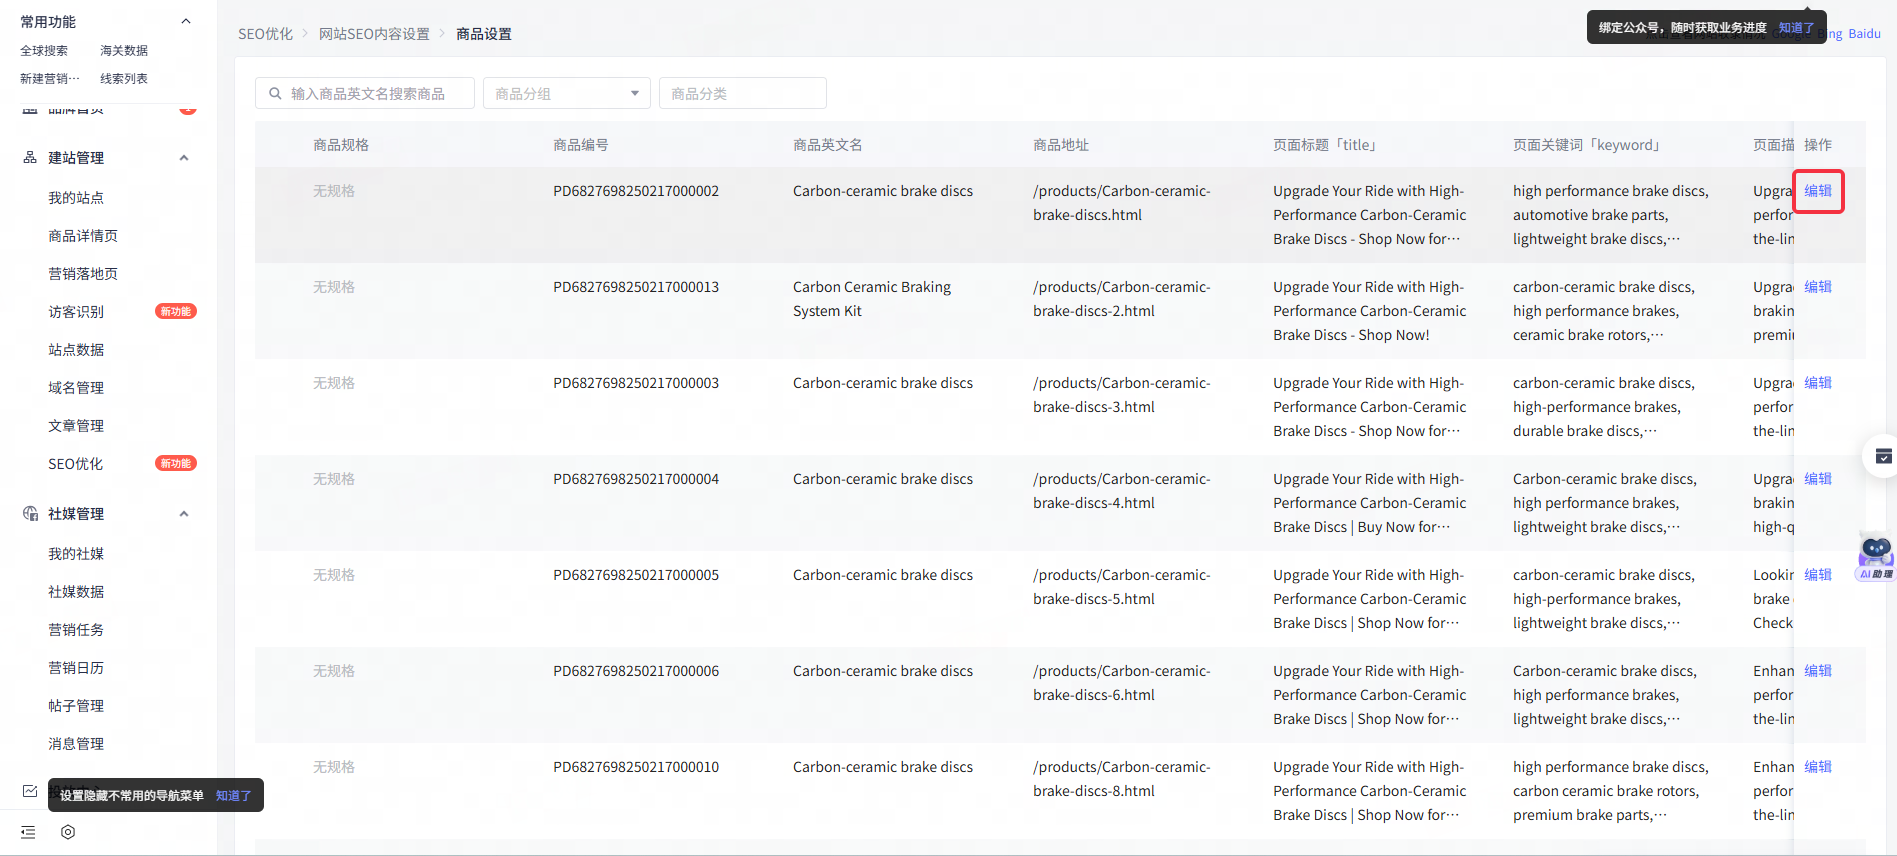Open SEO优化 in the sidebar
The width and height of the screenshot is (1897, 856).
click(x=76, y=464)
